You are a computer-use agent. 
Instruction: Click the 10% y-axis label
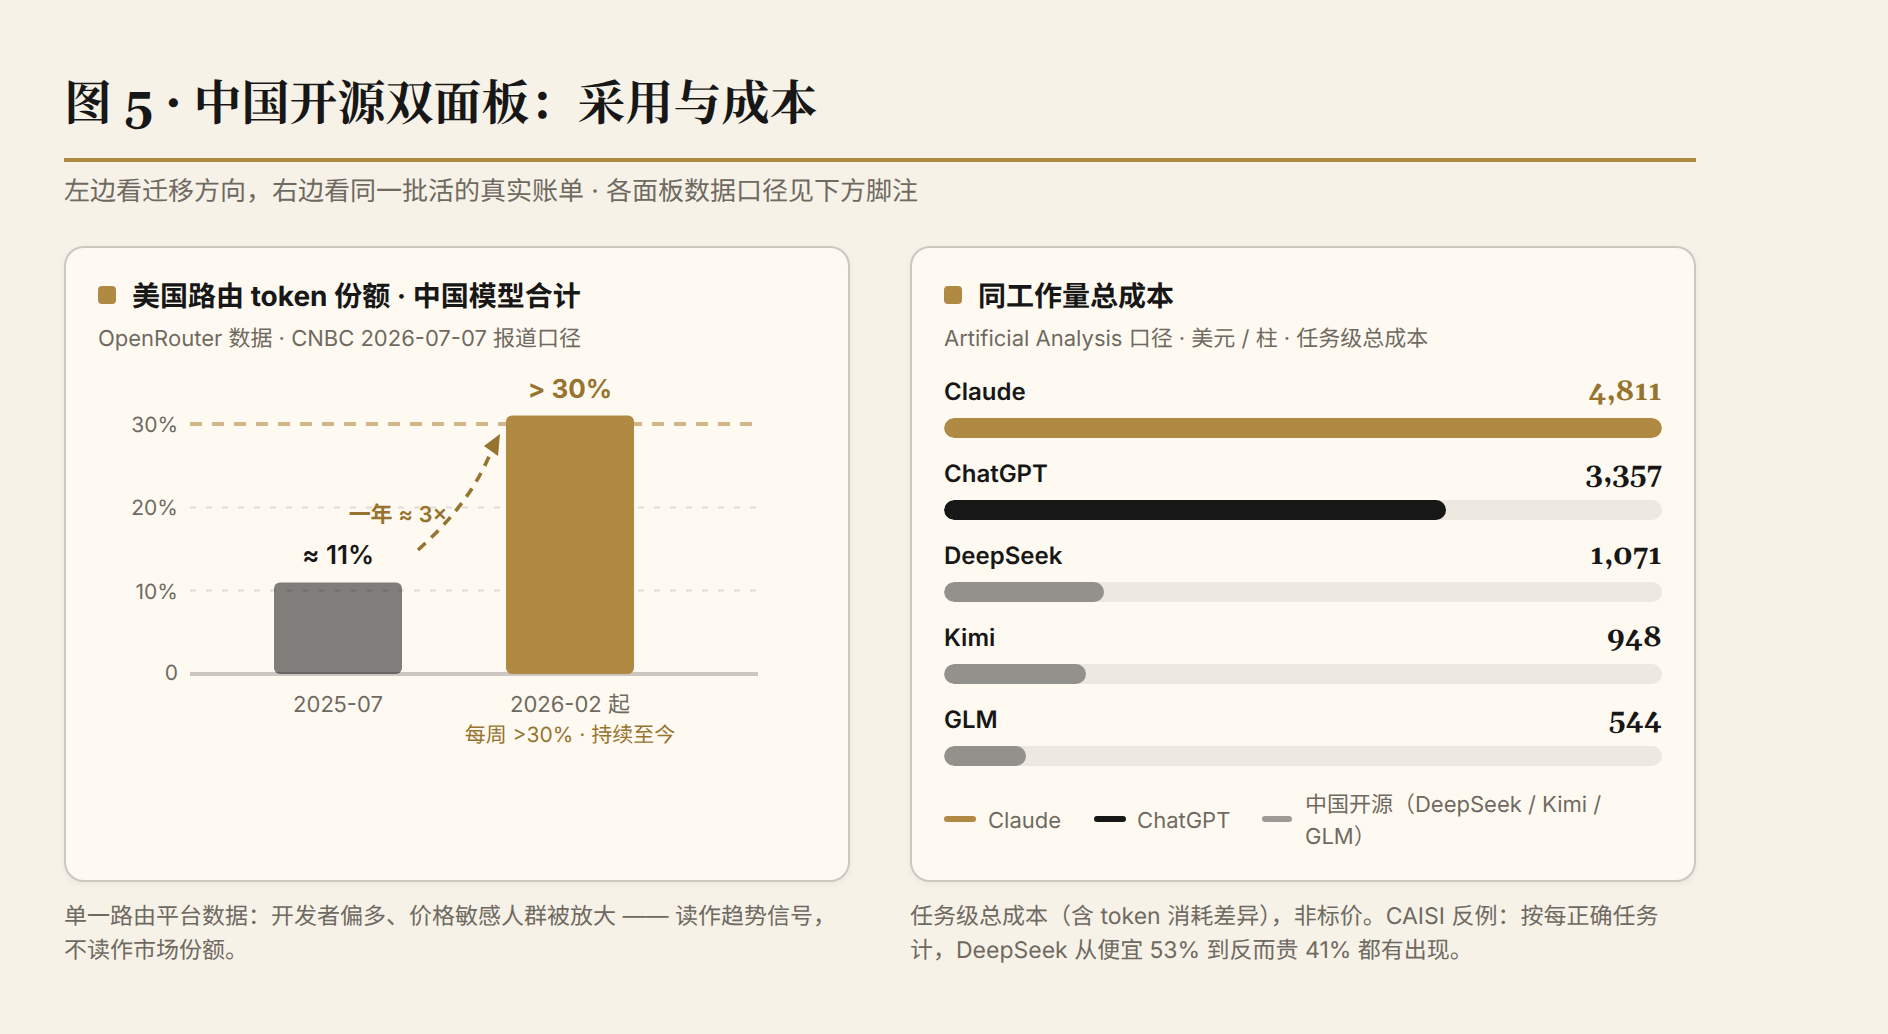click(155, 591)
